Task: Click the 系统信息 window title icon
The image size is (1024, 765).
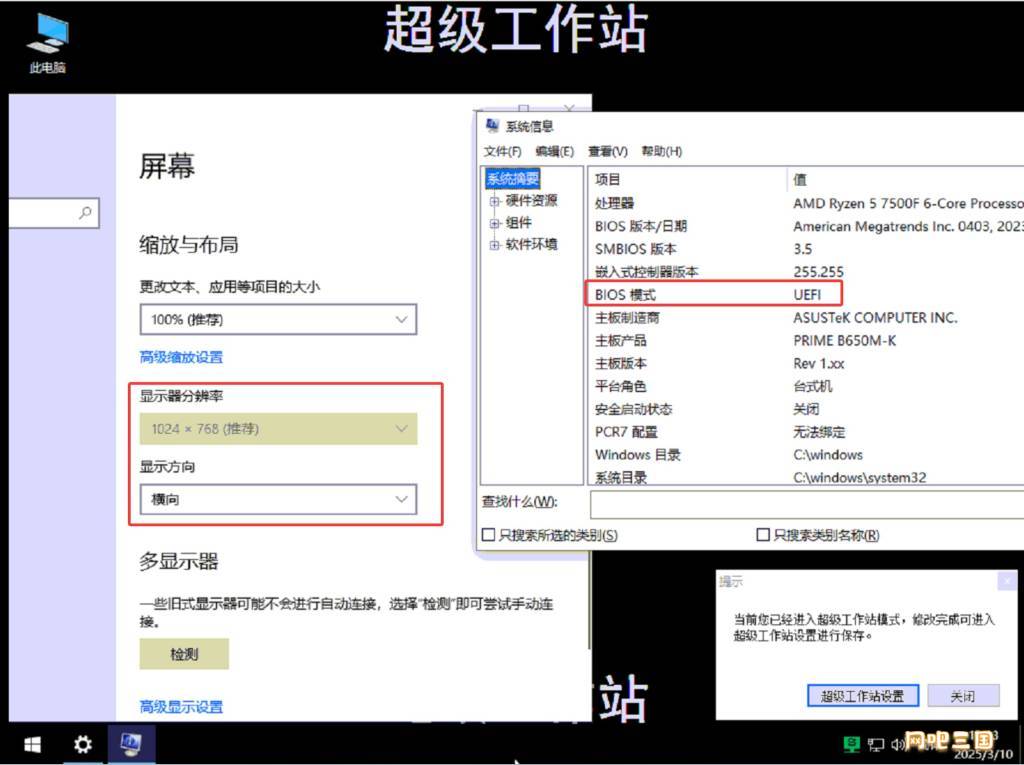Action: [492, 125]
